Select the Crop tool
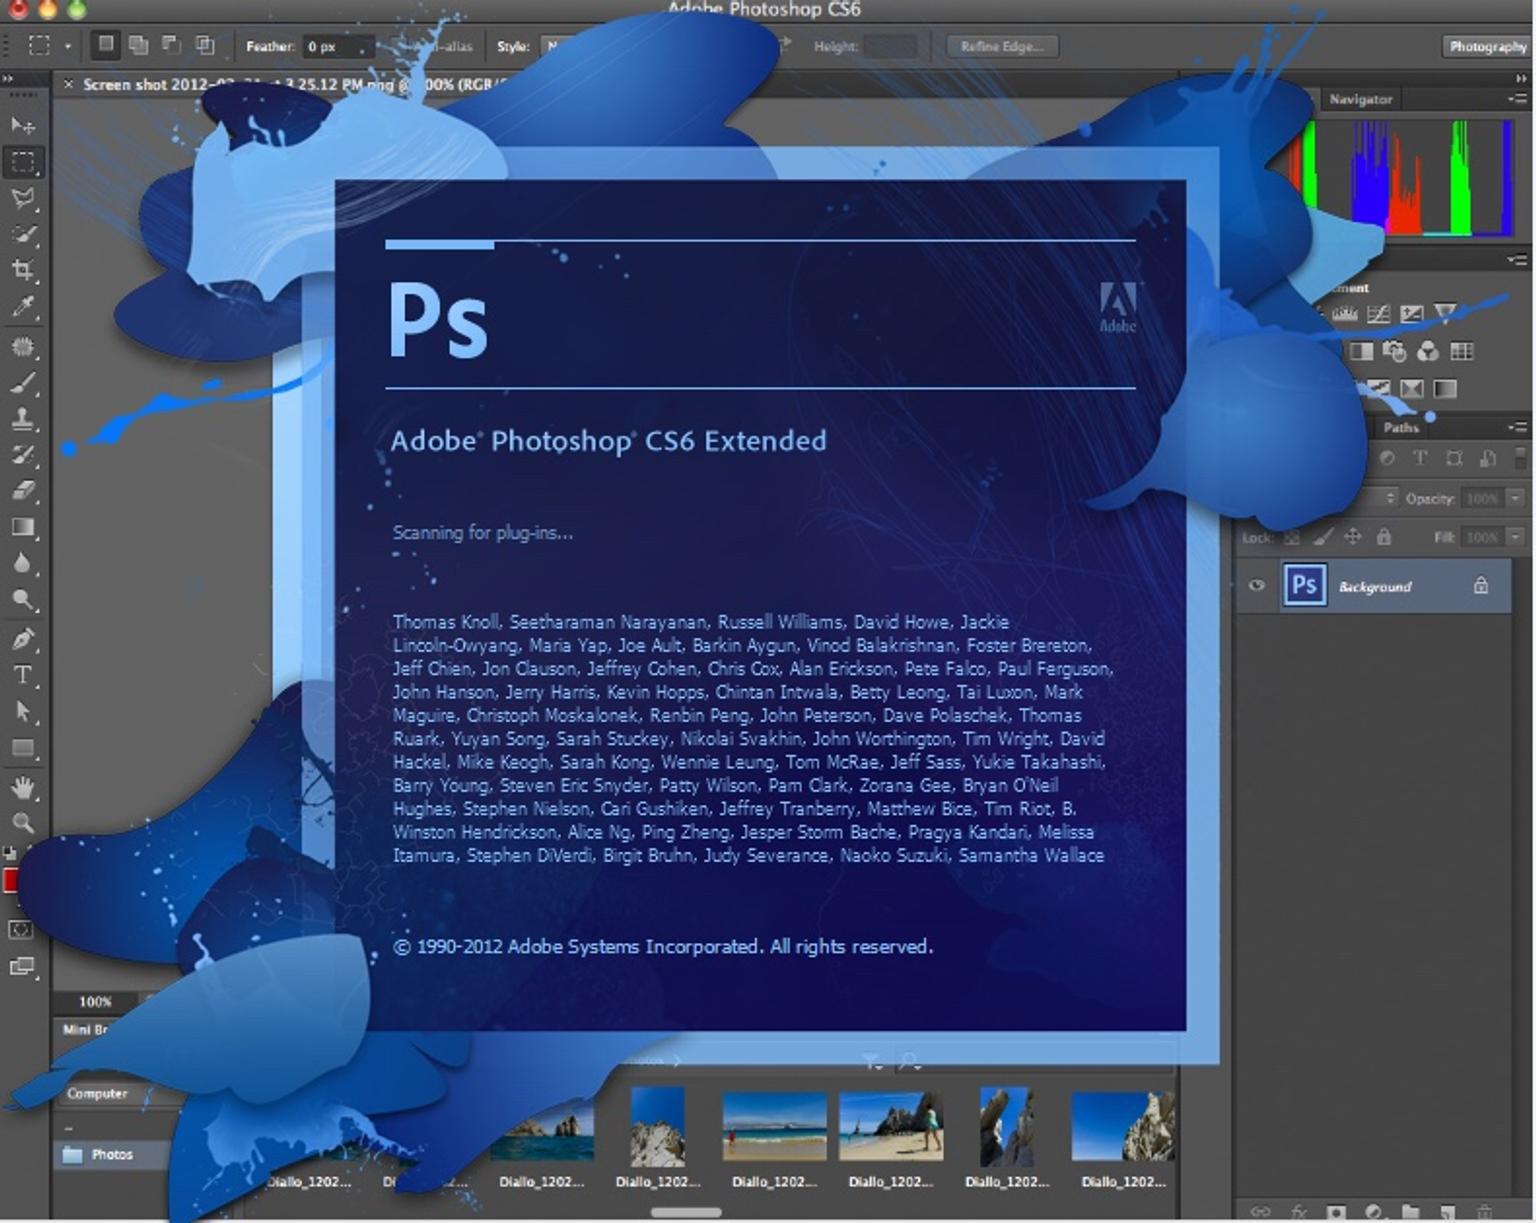Image resolution: width=1536 pixels, height=1223 pixels. [23, 270]
